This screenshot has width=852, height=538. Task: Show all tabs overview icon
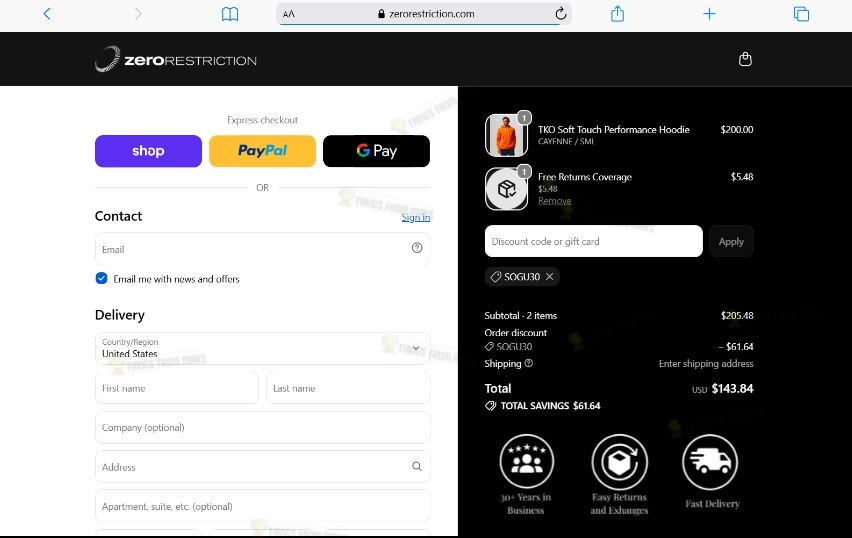pyautogui.click(x=801, y=14)
